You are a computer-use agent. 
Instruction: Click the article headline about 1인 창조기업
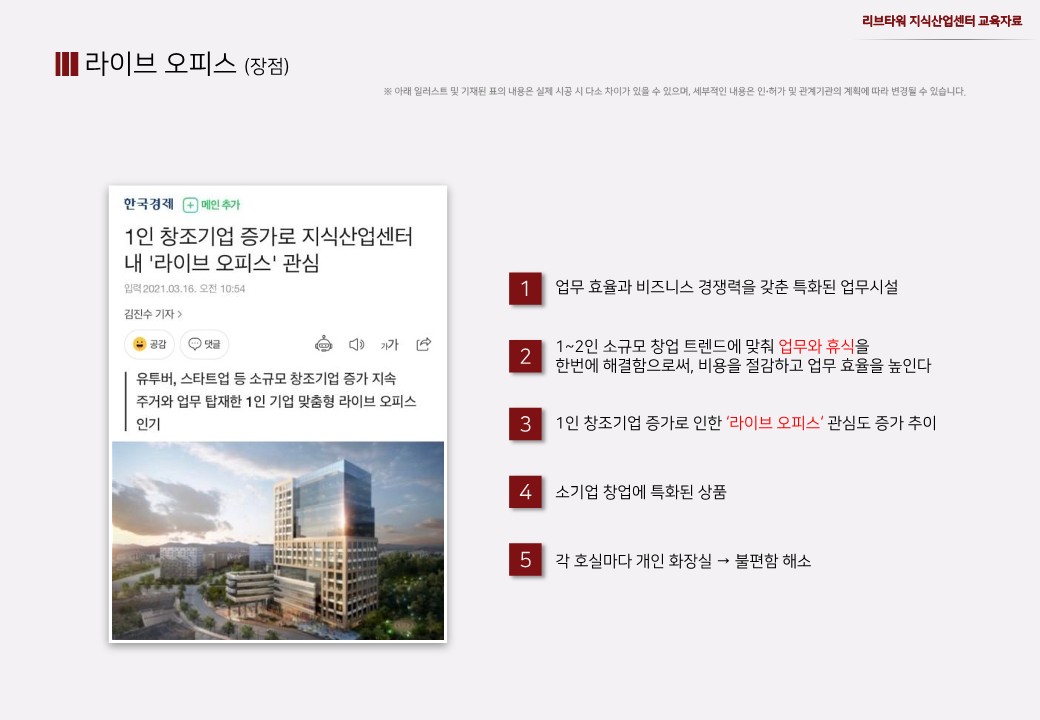268,250
